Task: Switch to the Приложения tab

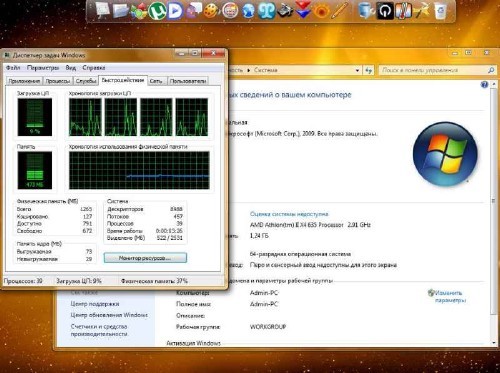Action: pos(24,81)
